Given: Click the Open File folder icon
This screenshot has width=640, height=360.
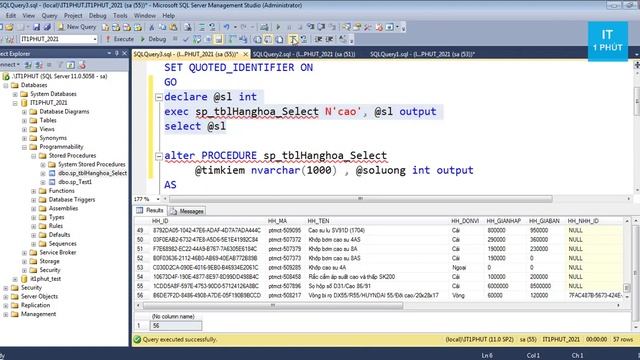Looking at the screenshot, I should click(x=9, y=27).
